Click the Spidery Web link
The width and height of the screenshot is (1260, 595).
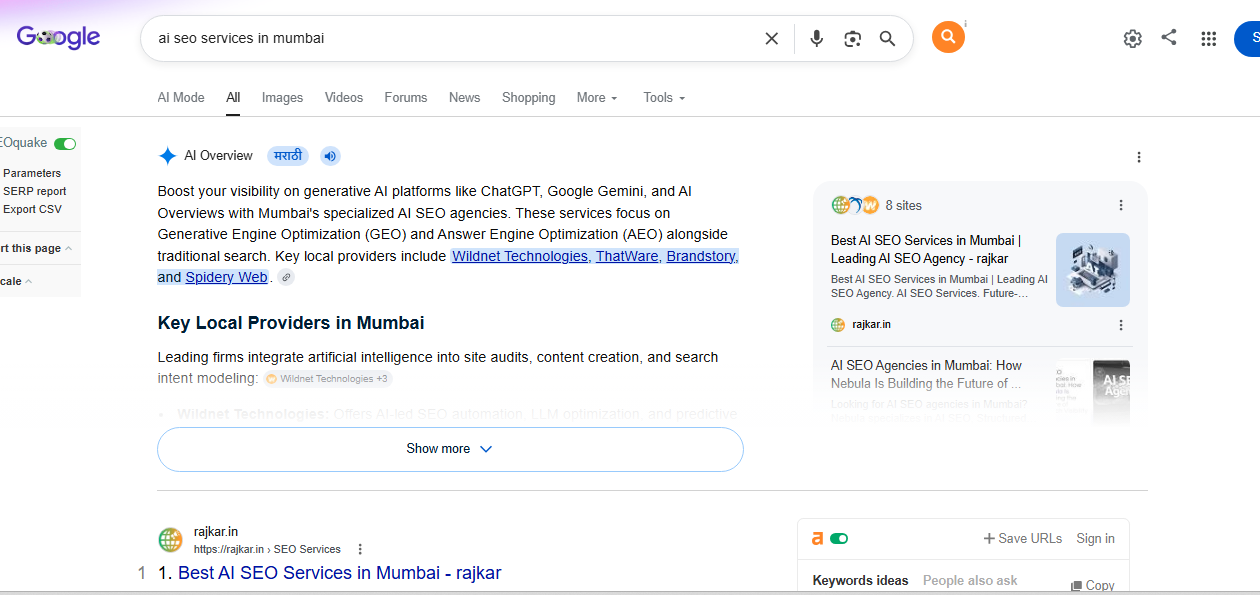point(226,277)
